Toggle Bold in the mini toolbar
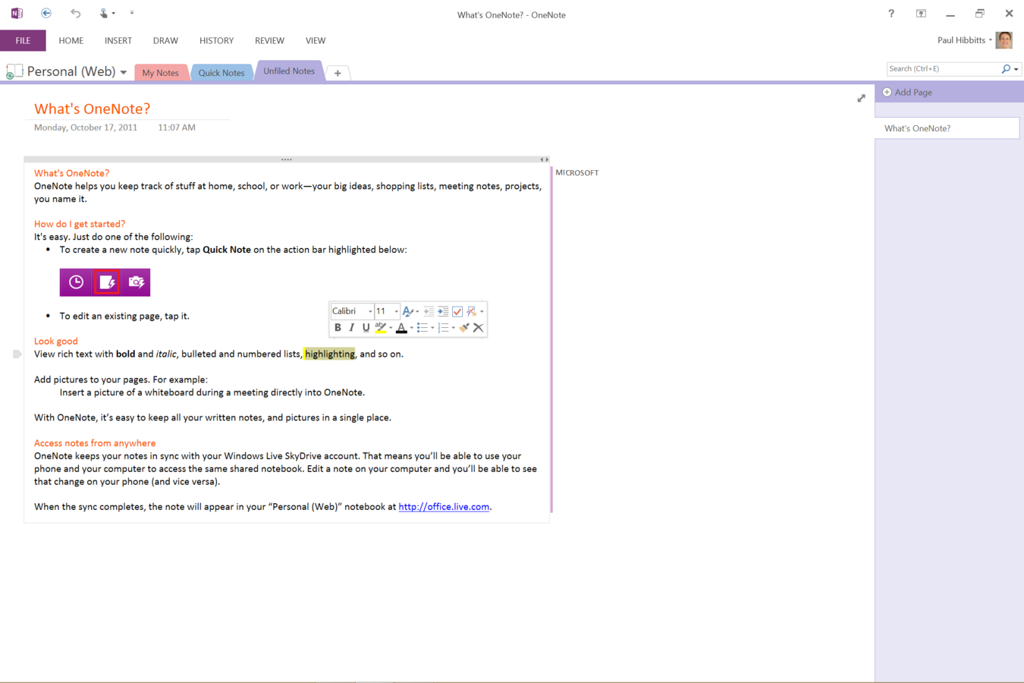 [x=338, y=328]
